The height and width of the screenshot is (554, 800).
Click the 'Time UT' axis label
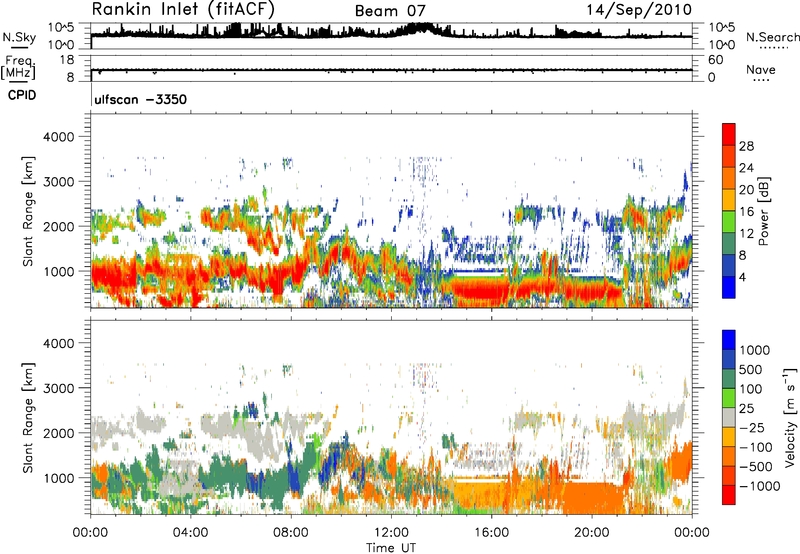tap(391, 548)
